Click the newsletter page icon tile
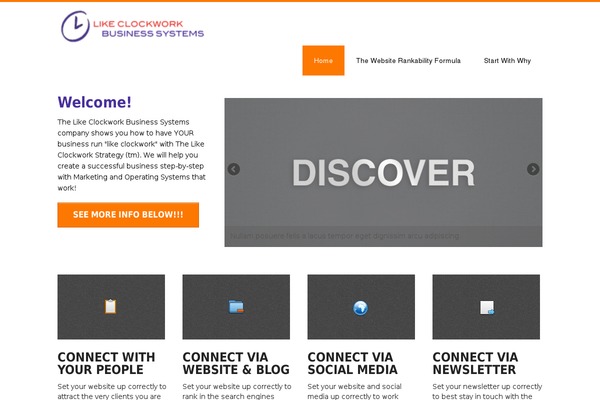Image resolution: width=600 pixels, height=400 pixels. 486,307
